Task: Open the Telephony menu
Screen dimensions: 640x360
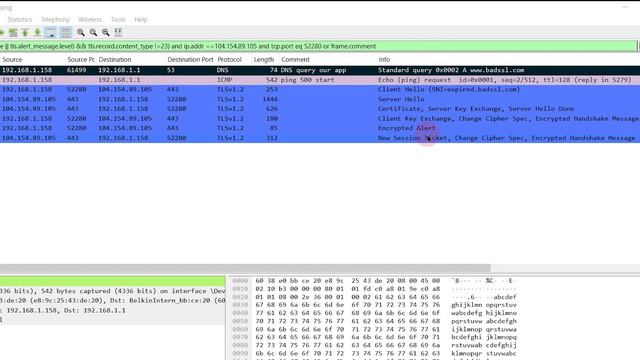Action: [x=55, y=20]
